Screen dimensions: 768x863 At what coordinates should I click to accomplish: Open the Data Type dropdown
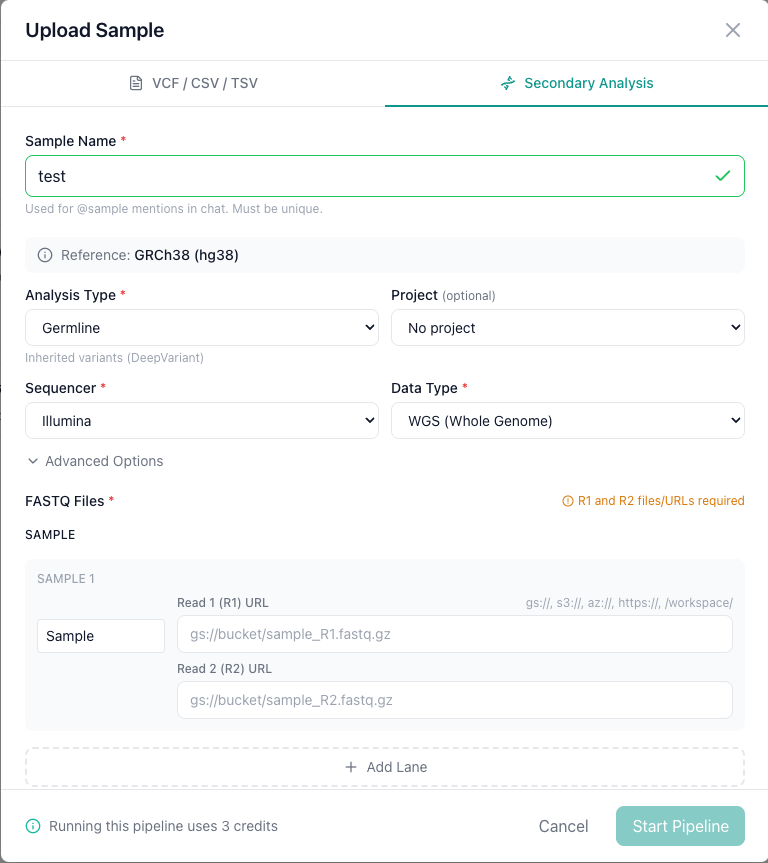pos(567,421)
